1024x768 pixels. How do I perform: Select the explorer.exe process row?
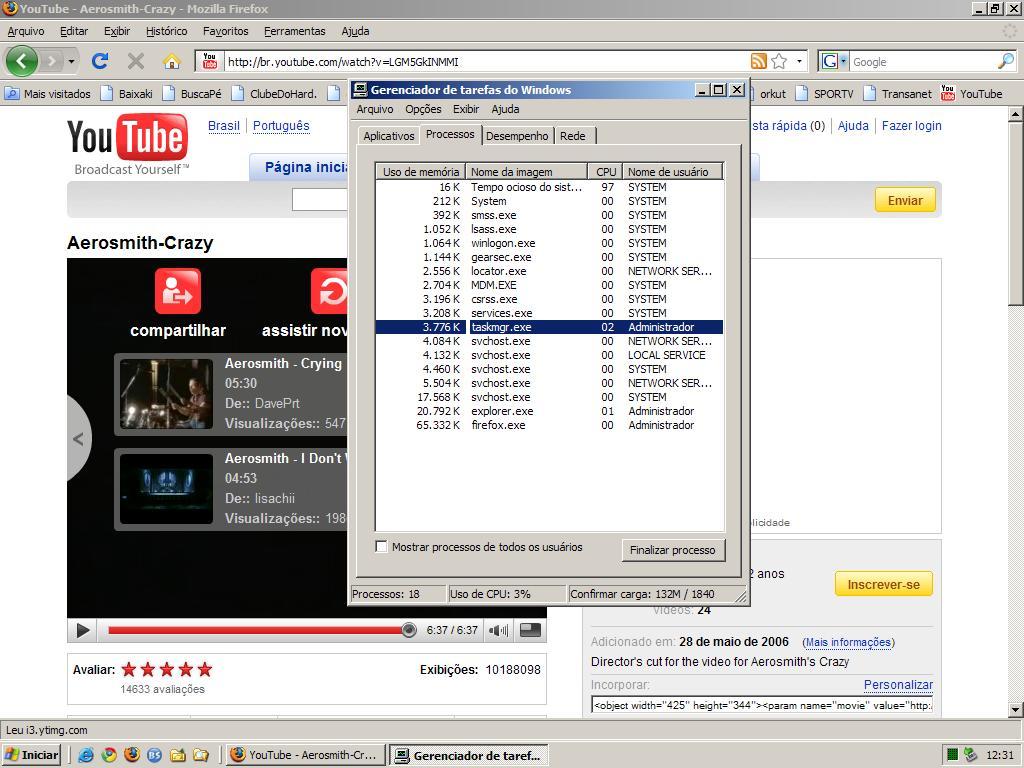click(549, 411)
